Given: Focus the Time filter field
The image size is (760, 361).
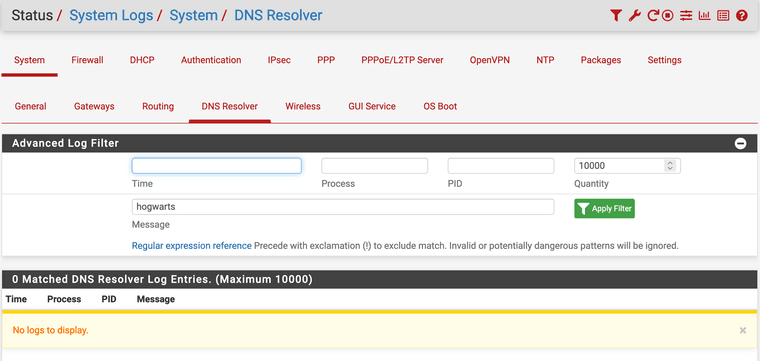Looking at the screenshot, I should (x=217, y=166).
